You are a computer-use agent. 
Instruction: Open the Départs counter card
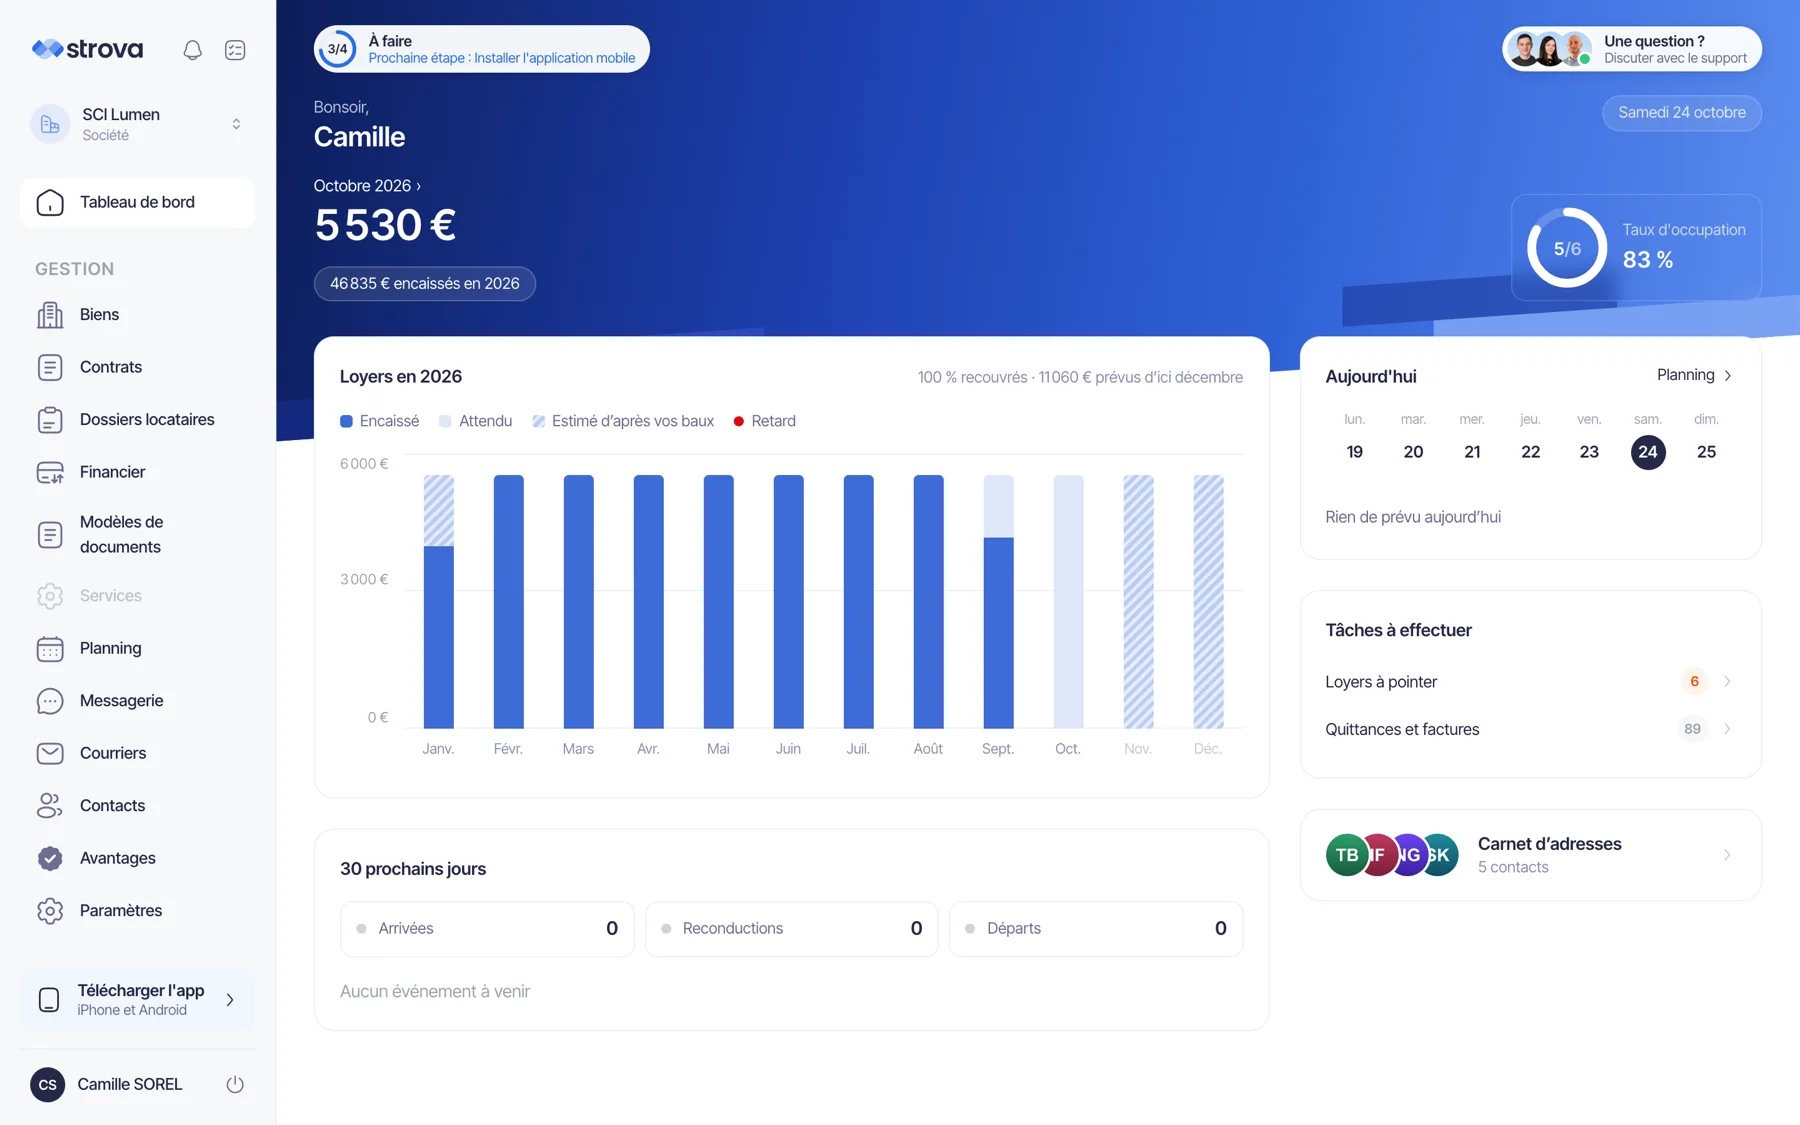[x=1096, y=929]
